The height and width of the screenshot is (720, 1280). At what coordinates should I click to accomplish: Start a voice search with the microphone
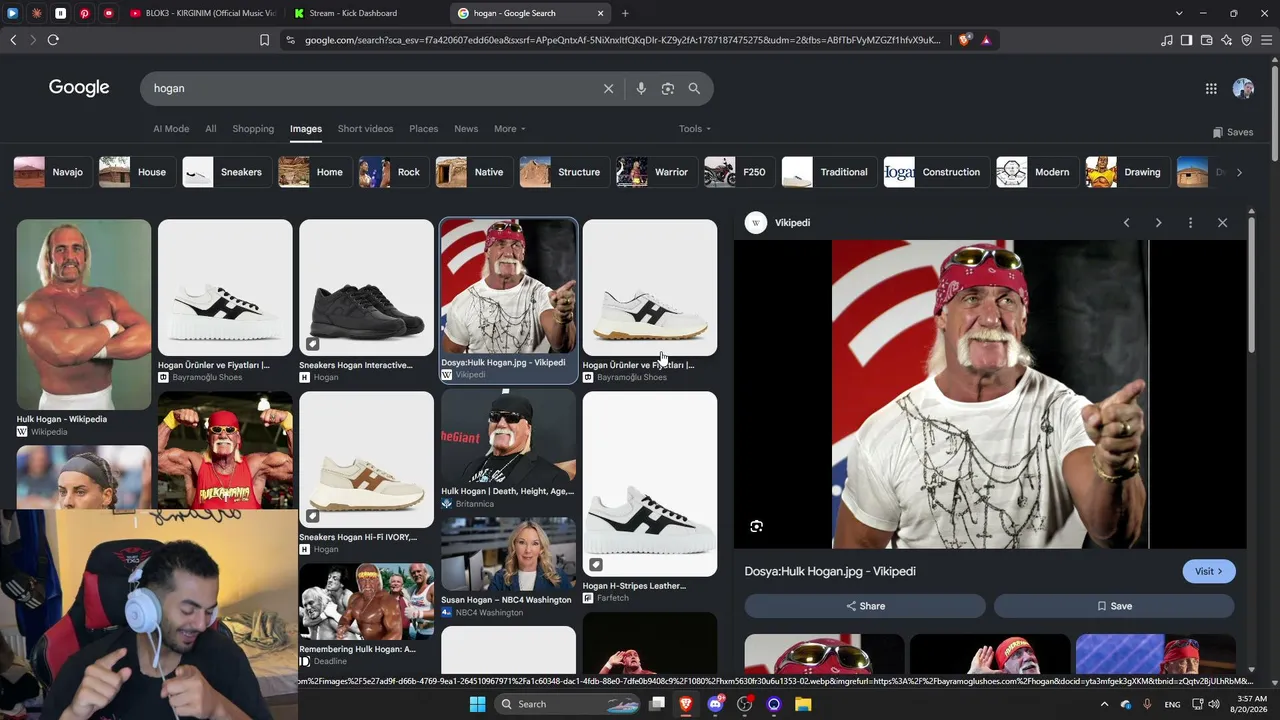click(x=641, y=88)
